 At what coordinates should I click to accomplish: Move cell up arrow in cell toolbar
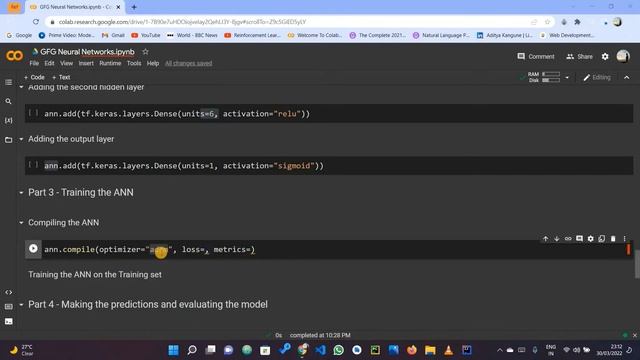pos(545,239)
